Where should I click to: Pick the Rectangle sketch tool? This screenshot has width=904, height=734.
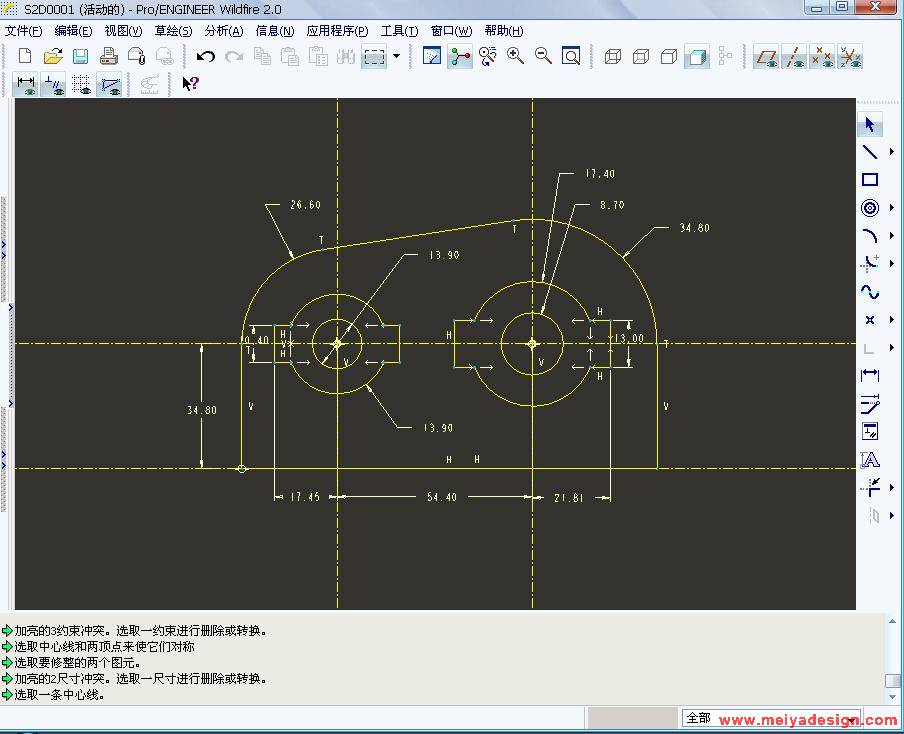click(x=870, y=180)
